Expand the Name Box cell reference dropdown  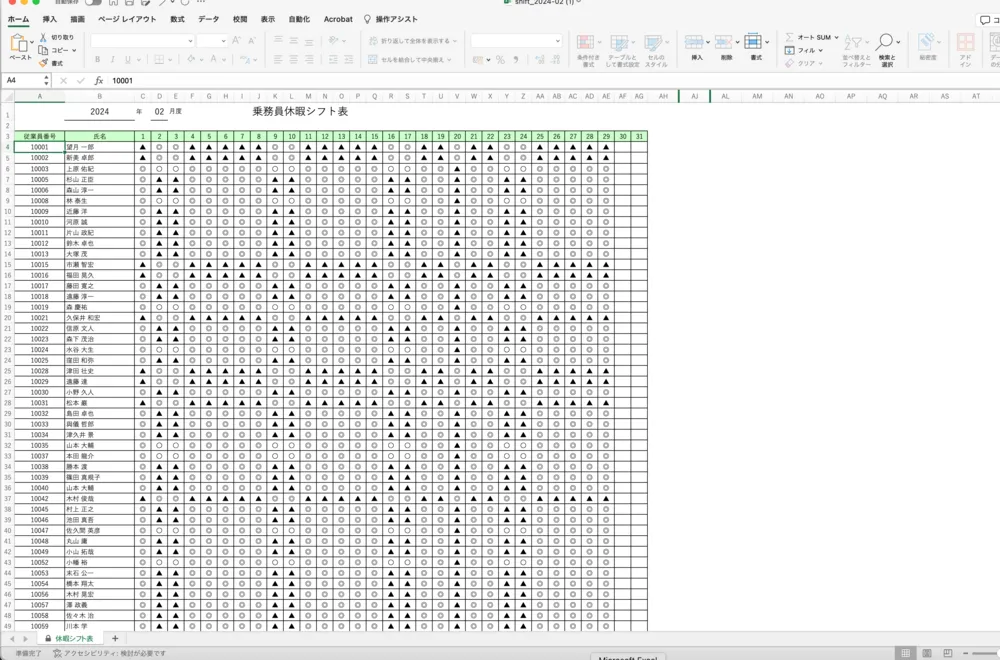pyautogui.click(x=46, y=80)
